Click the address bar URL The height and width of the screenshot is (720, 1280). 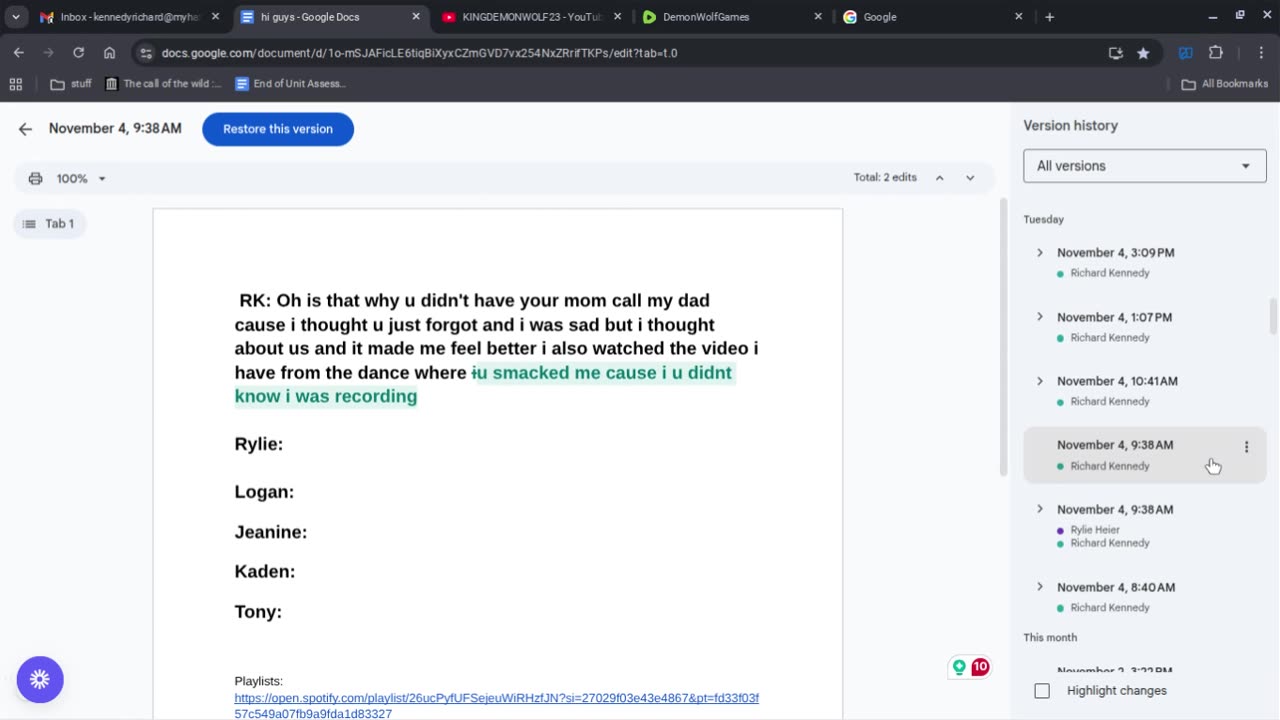pyautogui.click(x=419, y=53)
